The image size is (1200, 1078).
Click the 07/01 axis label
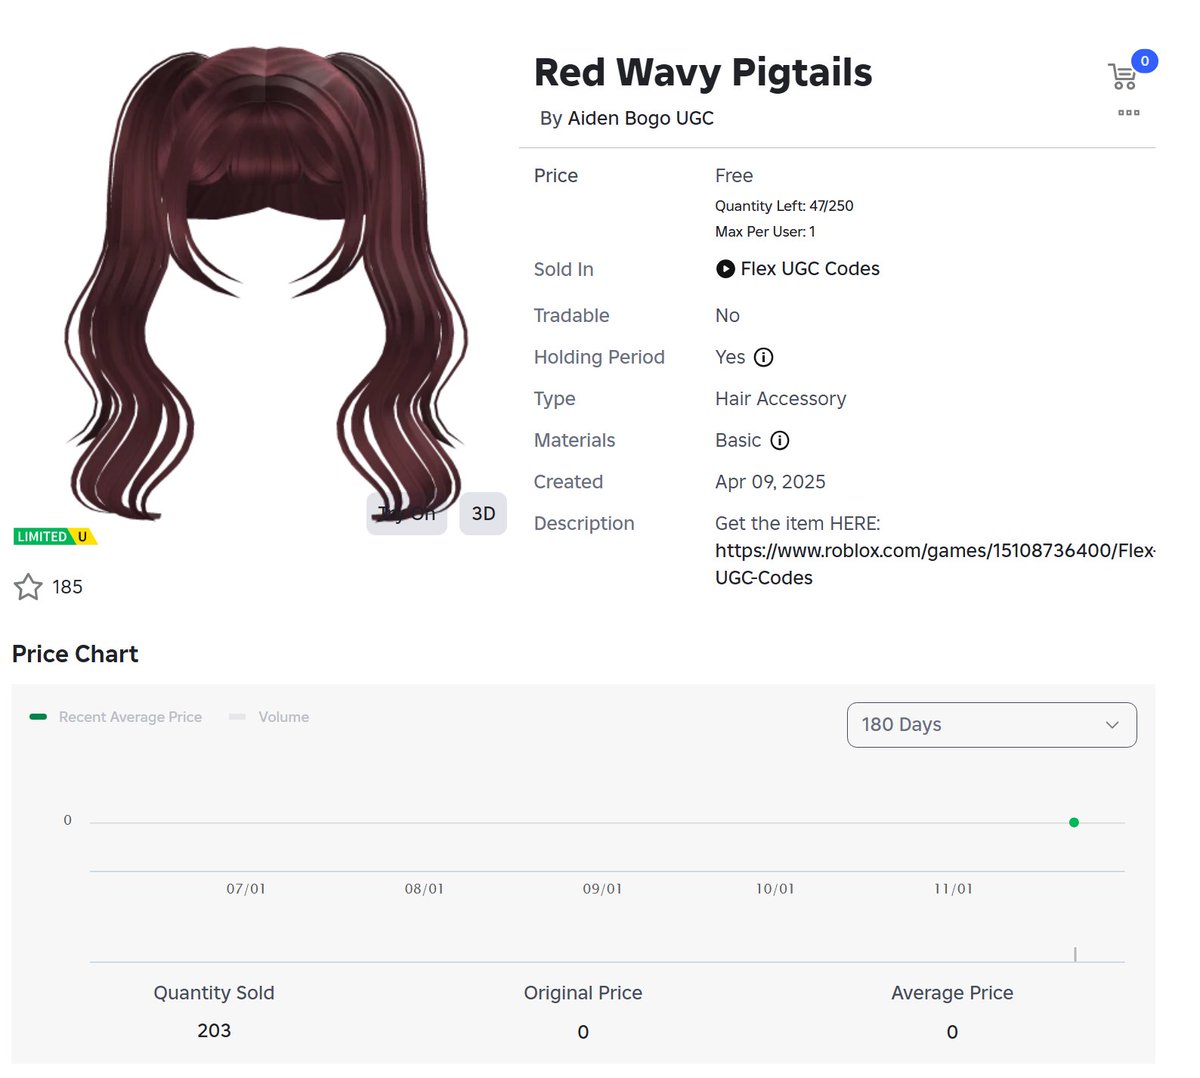click(246, 889)
